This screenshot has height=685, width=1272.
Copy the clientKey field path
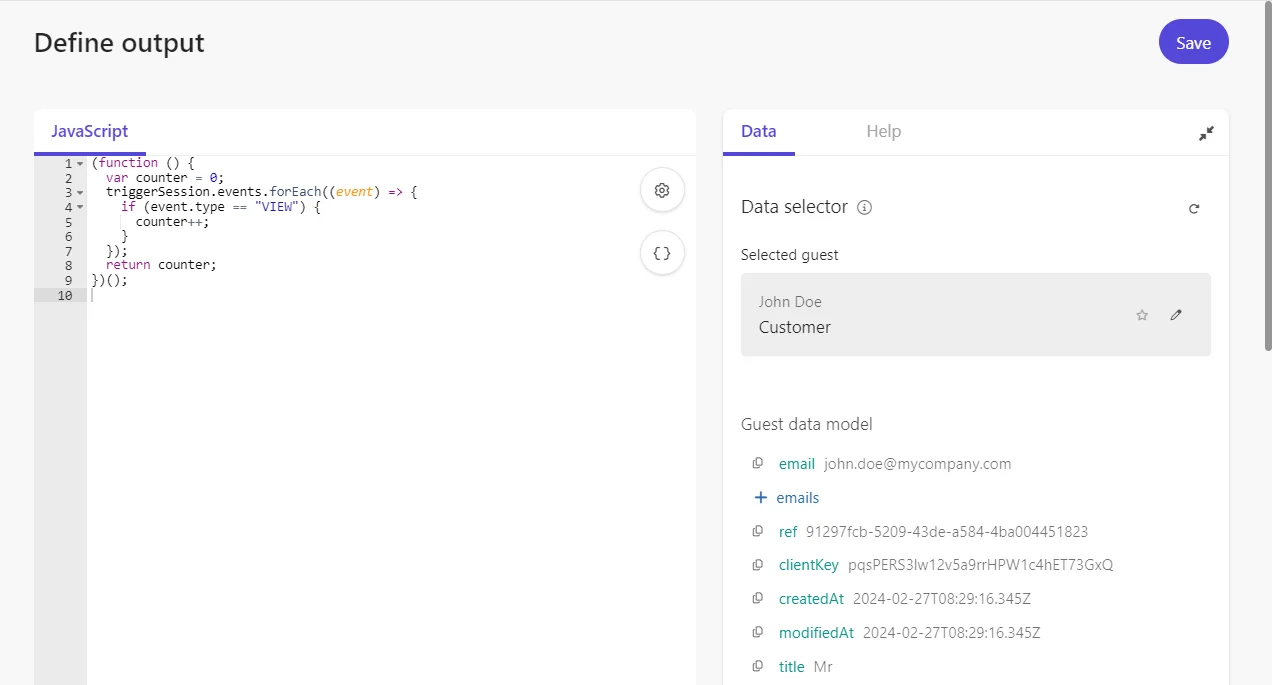pyautogui.click(x=758, y=565)
